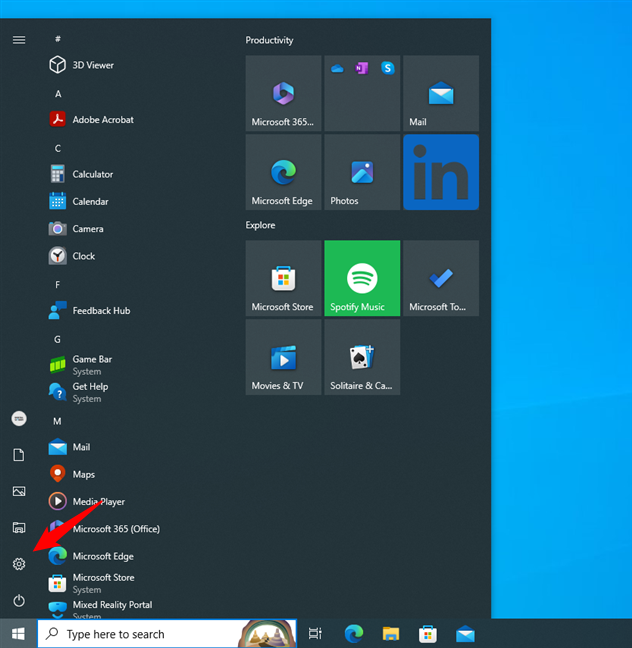Open Mail from the taskbar
Image resolution: width=632 pixels, height=648 pixels.
[x=465, y=634]
